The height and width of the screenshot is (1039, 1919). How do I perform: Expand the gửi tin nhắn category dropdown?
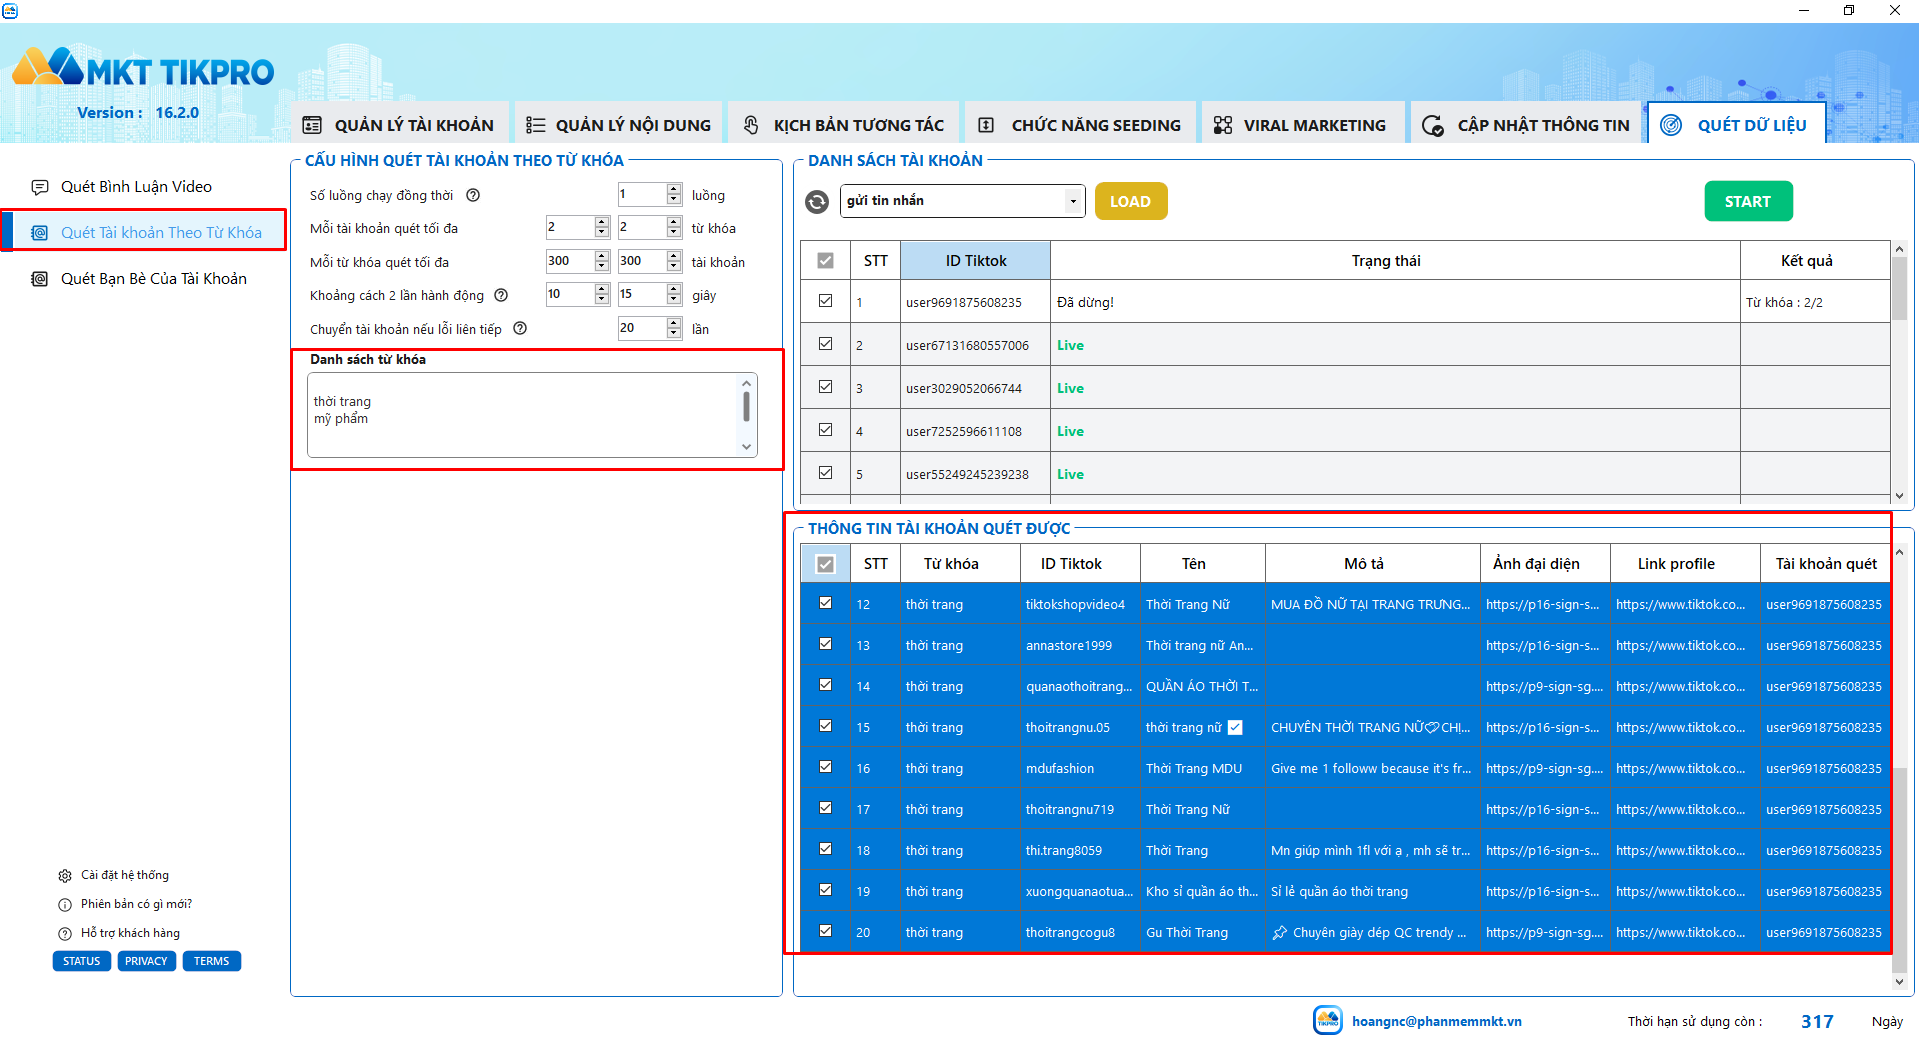(1073, 201)
